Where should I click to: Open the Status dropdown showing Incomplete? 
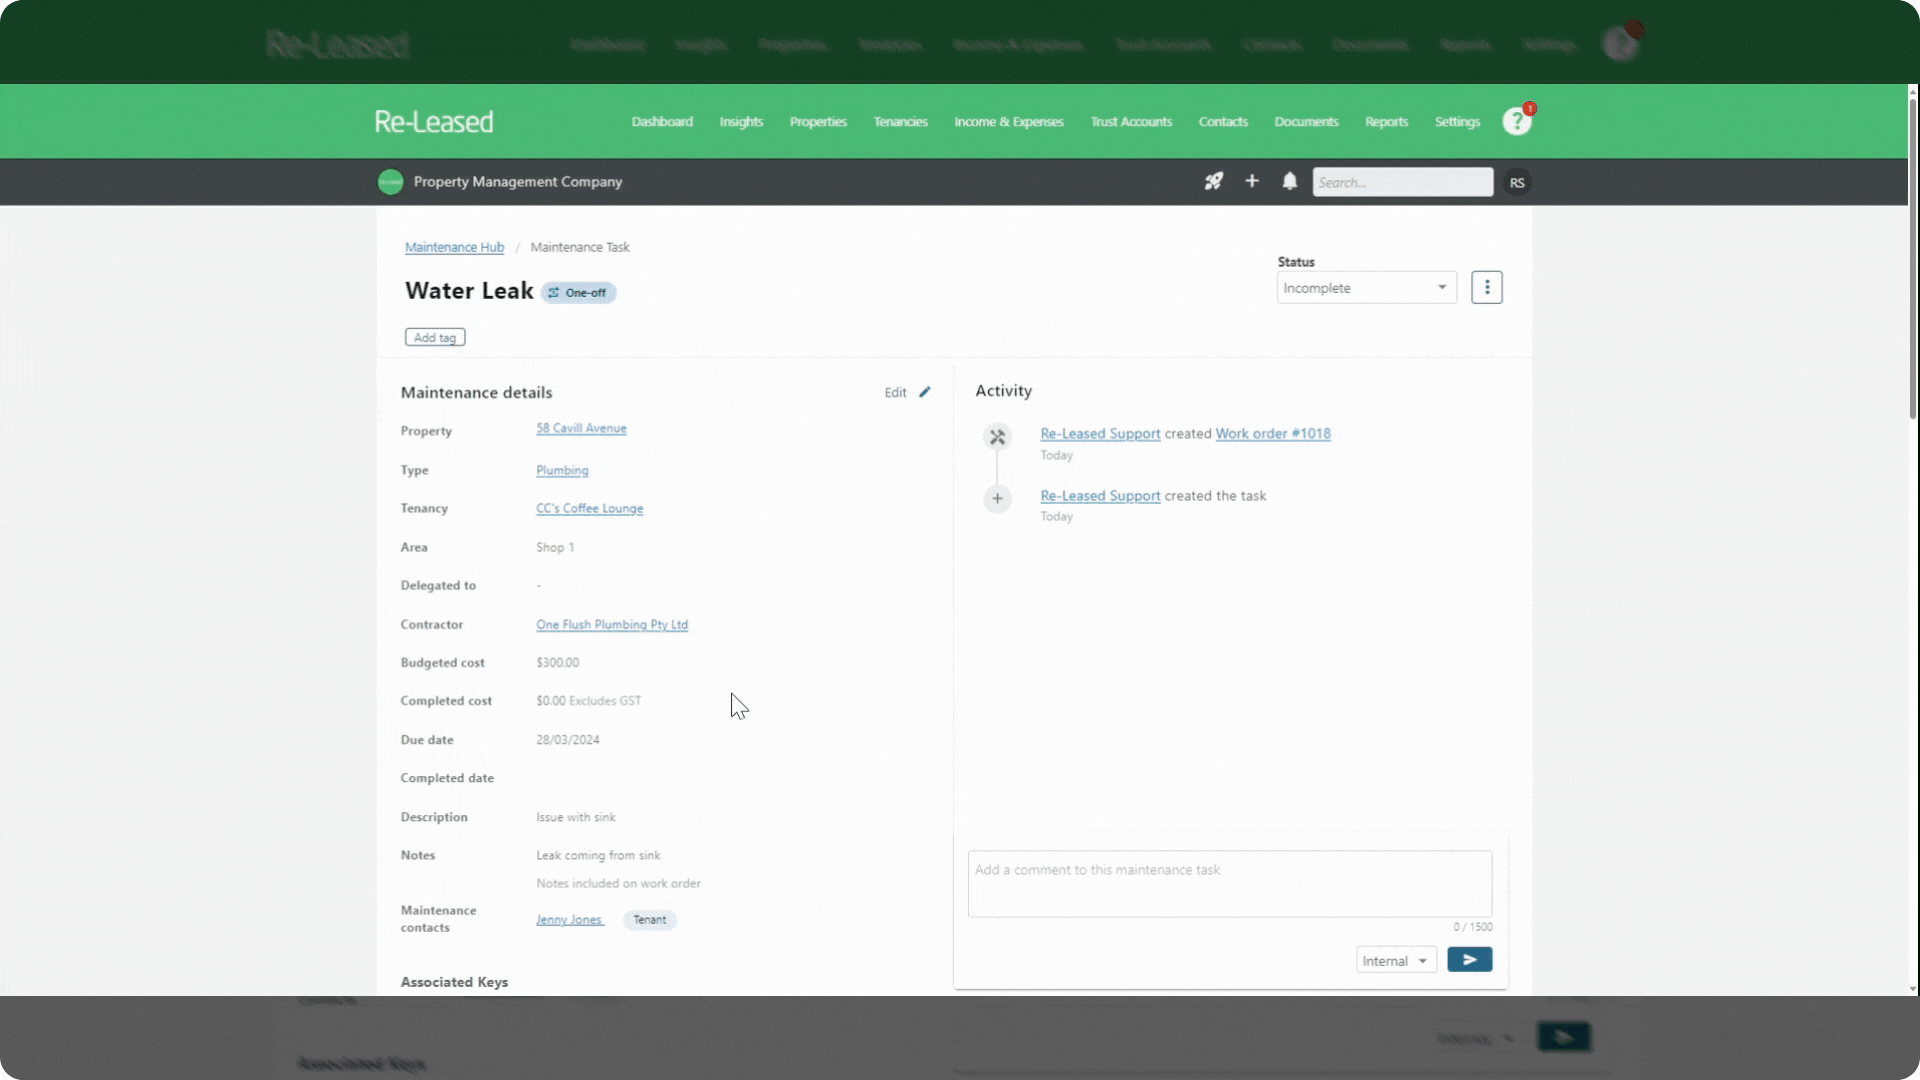1367,288
